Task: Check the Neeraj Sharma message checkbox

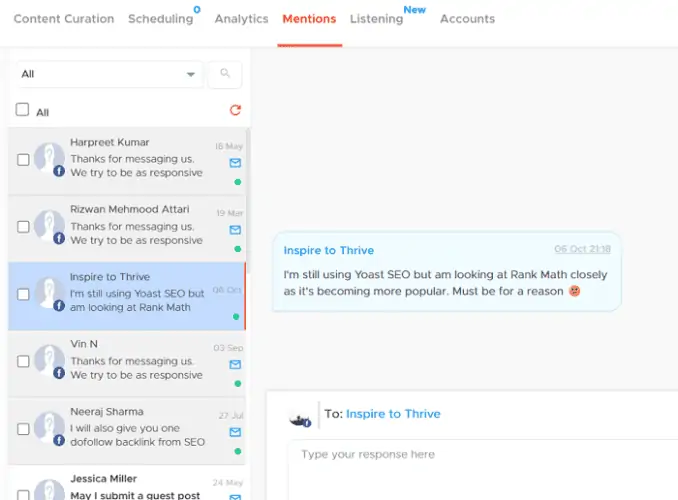Action: [23, 429]
